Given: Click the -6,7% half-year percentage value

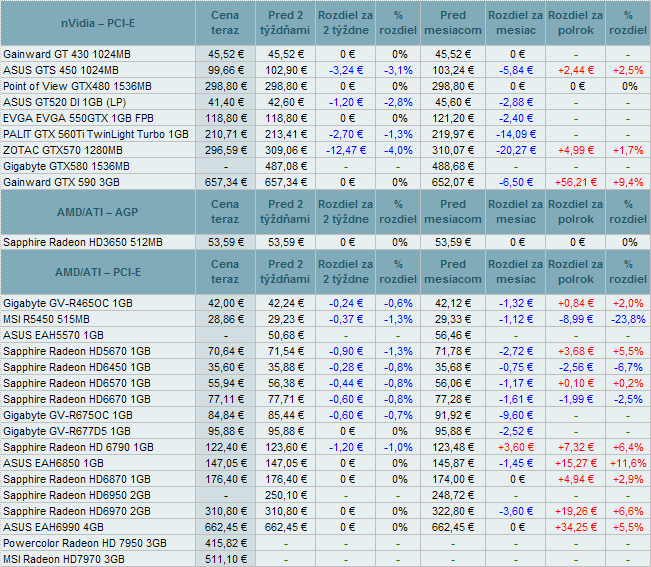Looking at the screenshot, I should [628, 367].
